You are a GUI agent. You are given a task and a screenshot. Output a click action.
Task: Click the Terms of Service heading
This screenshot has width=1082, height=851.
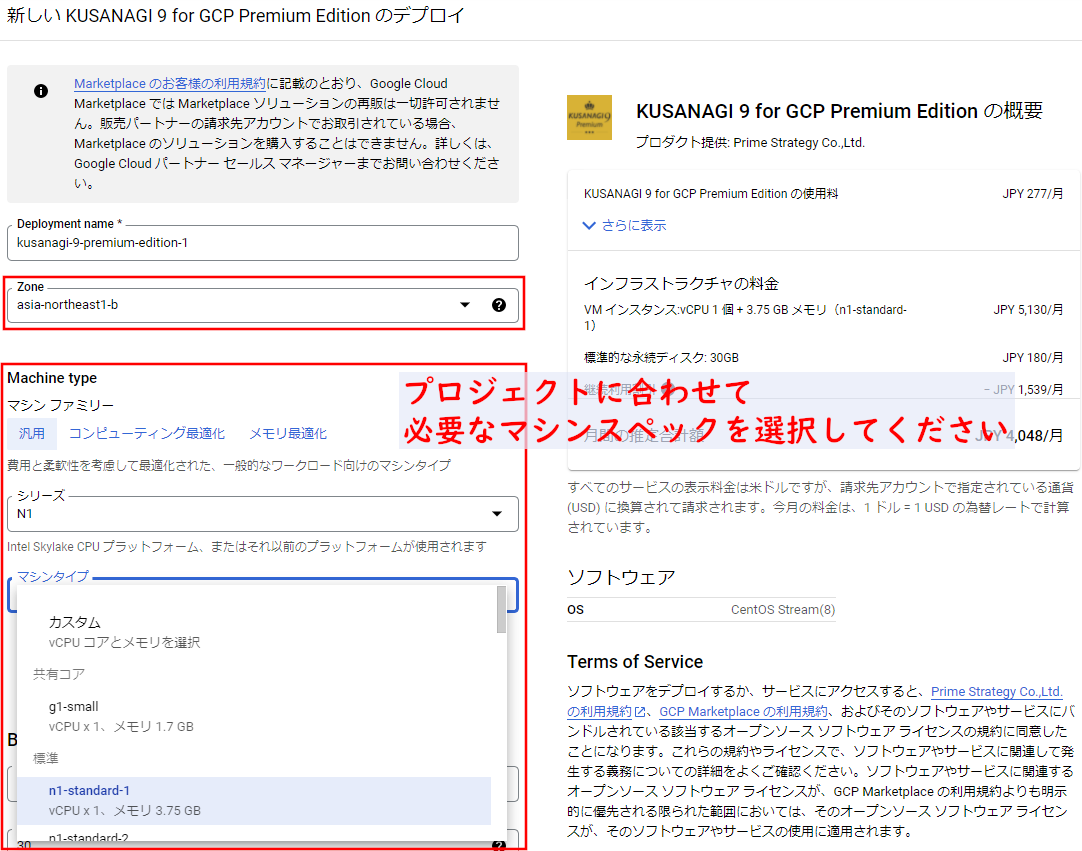click(635, 662)
